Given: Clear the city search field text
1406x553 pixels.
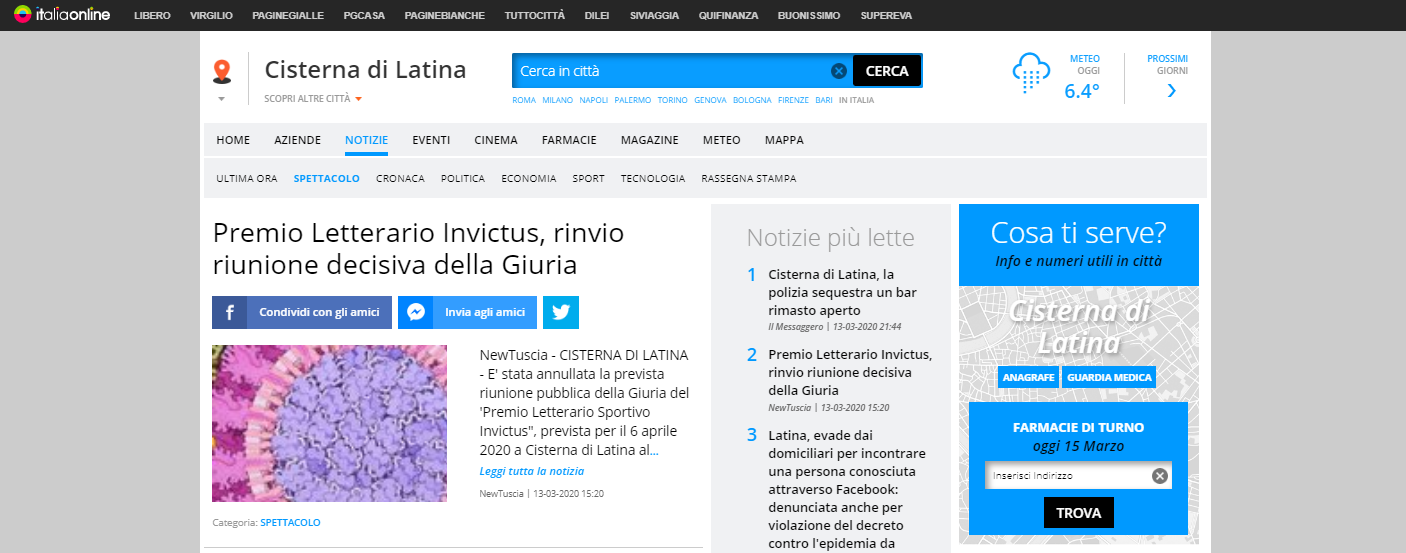Looking at the screenshot, I should 839,71.
